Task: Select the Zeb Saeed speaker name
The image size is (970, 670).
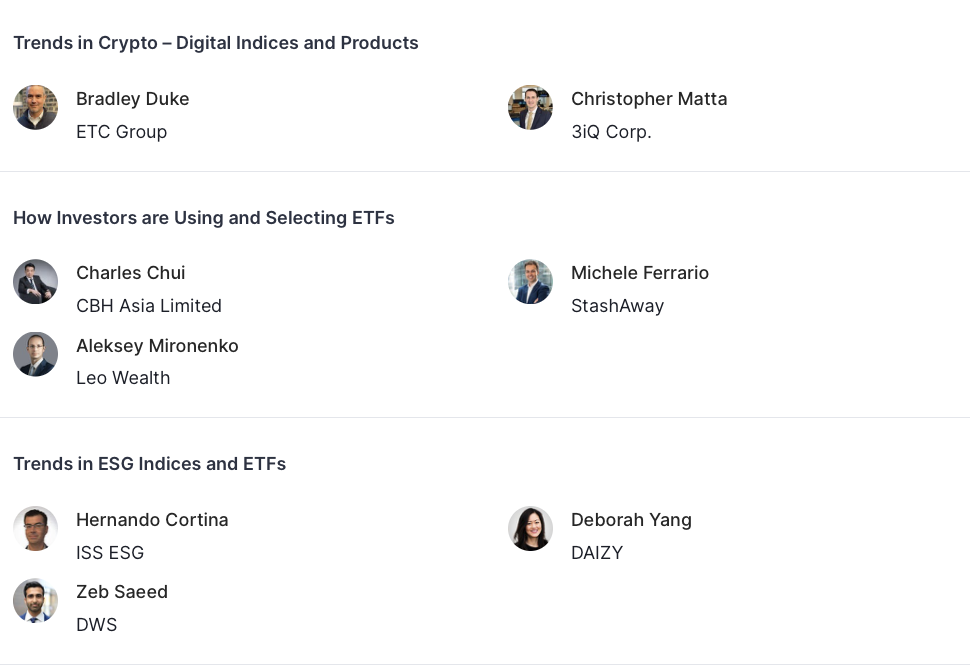Action: tap(122, 592)
